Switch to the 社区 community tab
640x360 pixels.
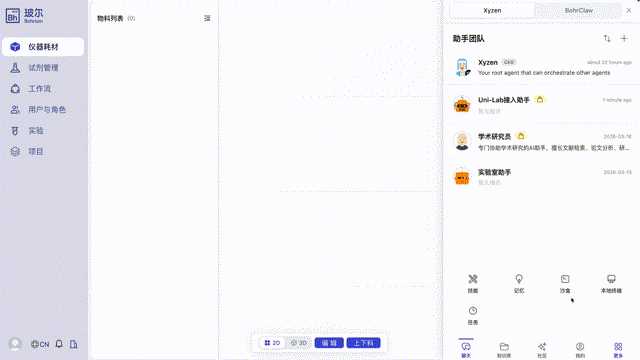click(x=542, y=349)
